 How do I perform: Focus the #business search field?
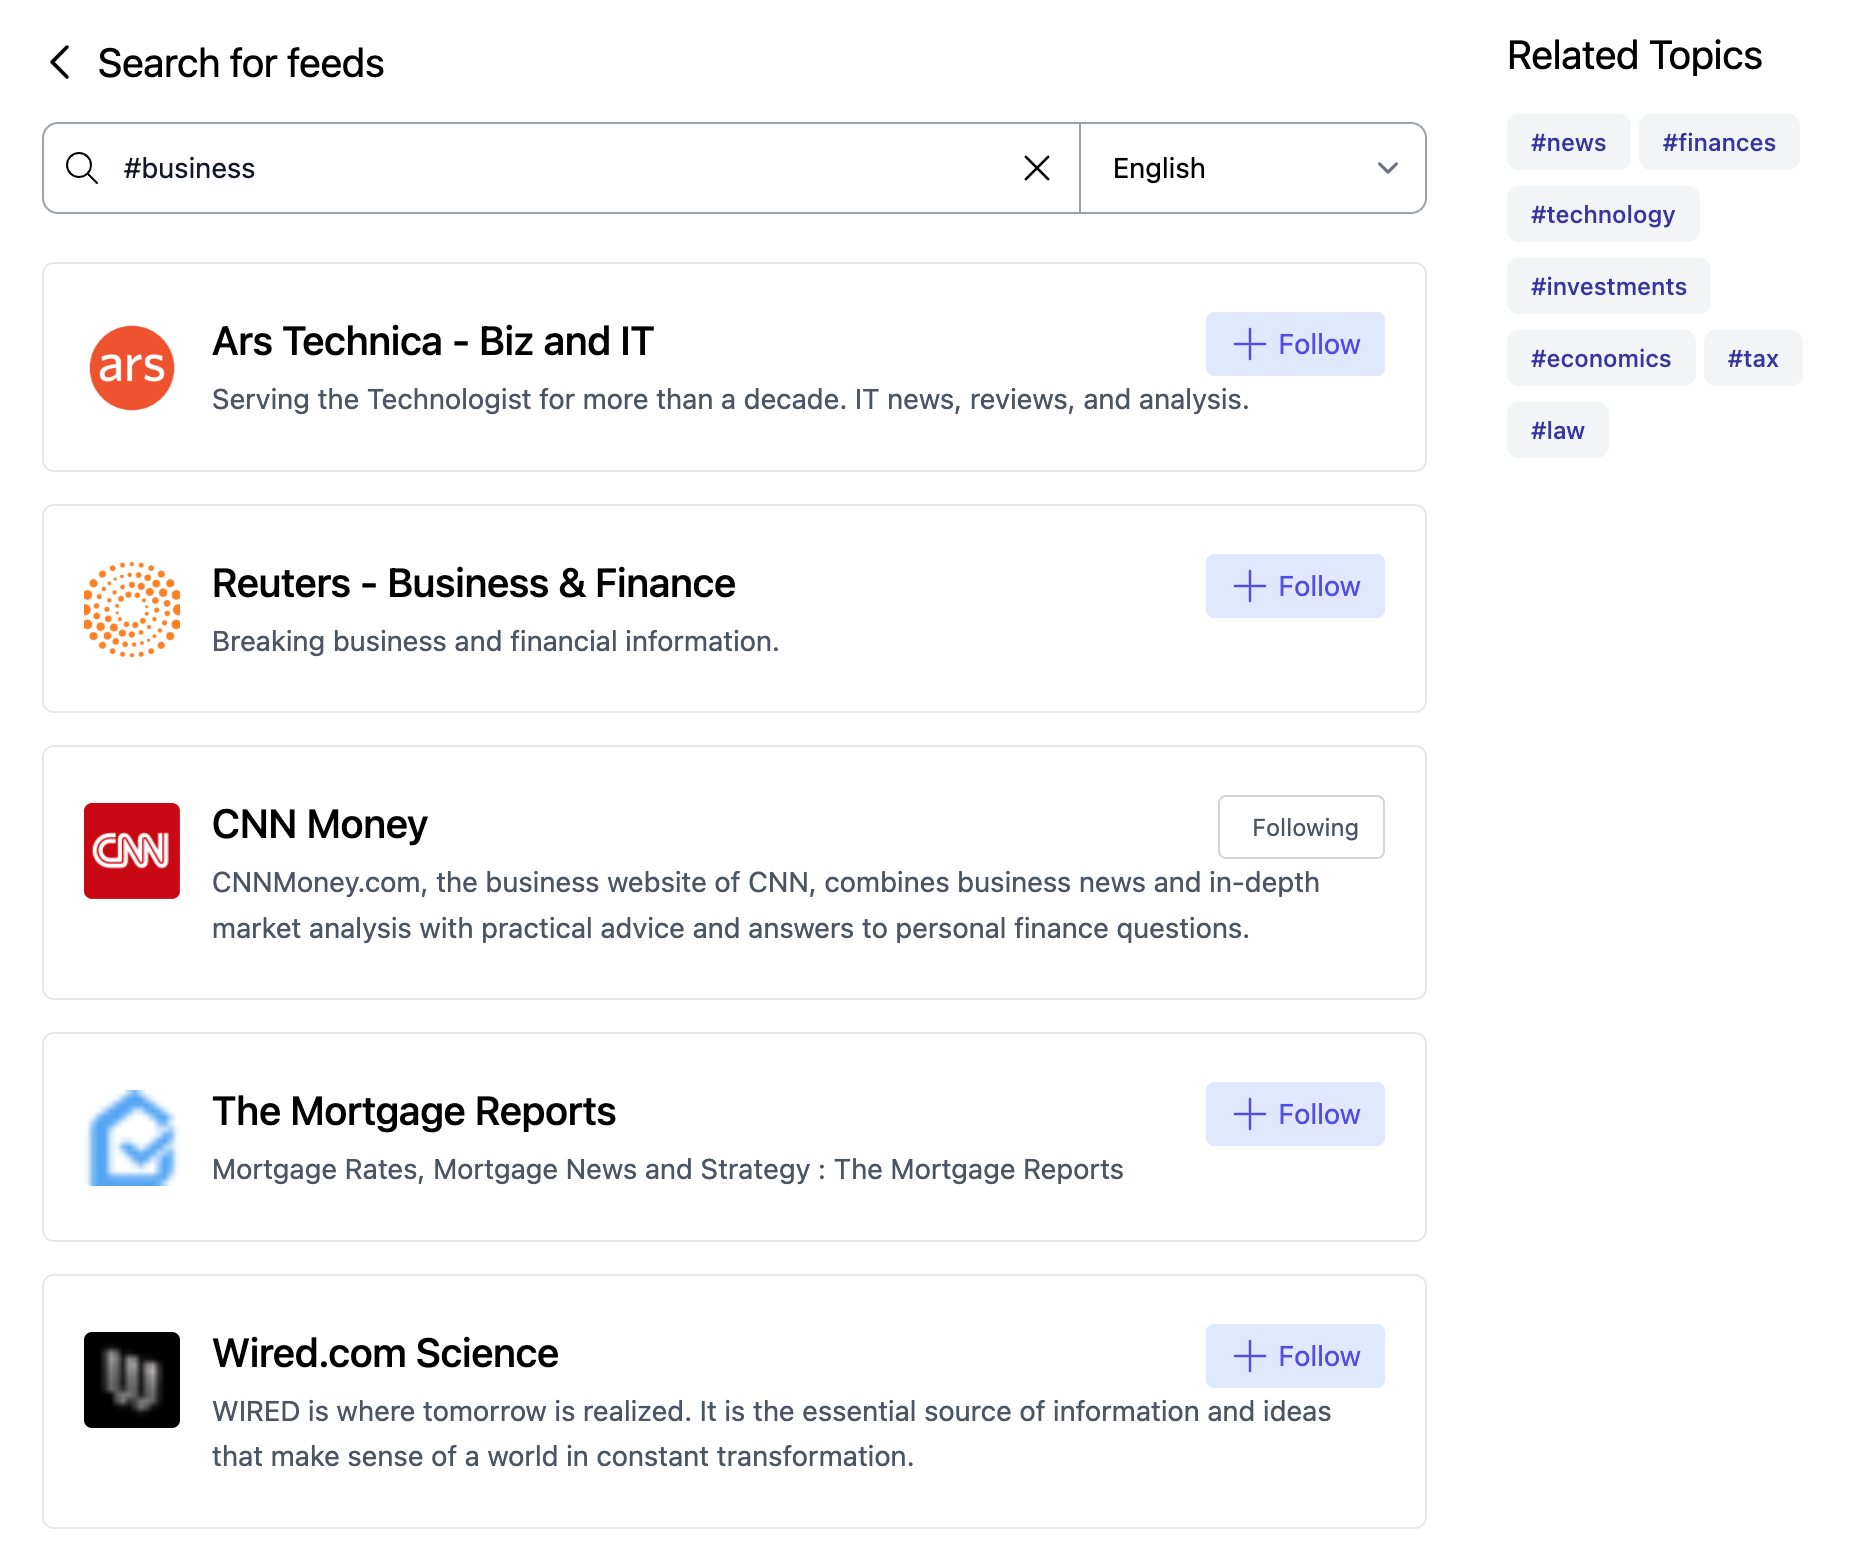562,168
